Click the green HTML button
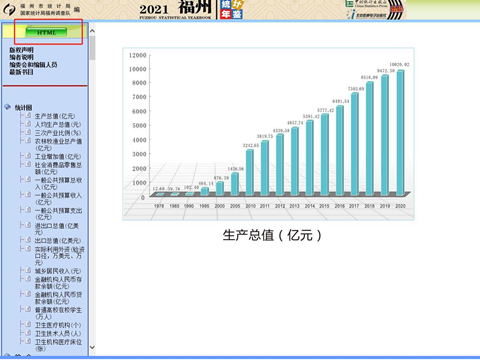This screenshot has height=360, width=480. click(x=46, y=32)
